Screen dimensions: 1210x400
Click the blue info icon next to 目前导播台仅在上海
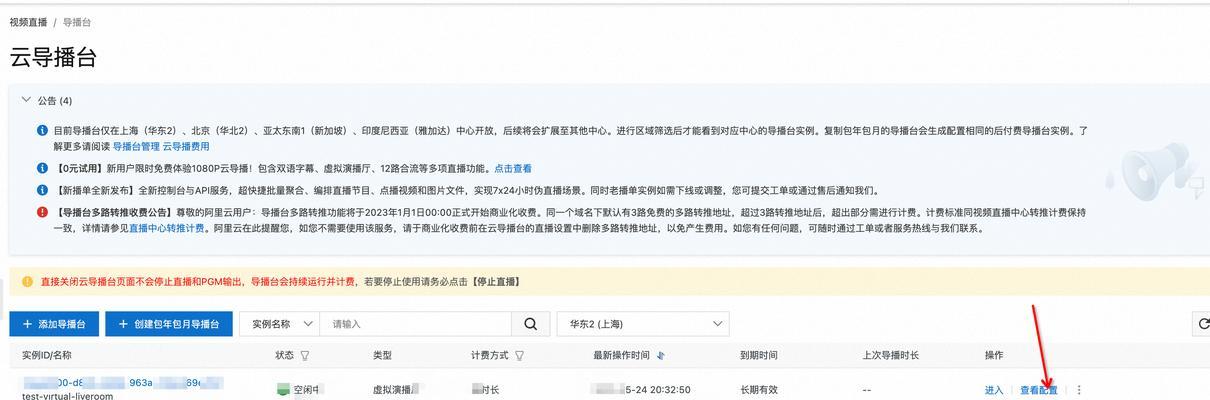point(42,130)
